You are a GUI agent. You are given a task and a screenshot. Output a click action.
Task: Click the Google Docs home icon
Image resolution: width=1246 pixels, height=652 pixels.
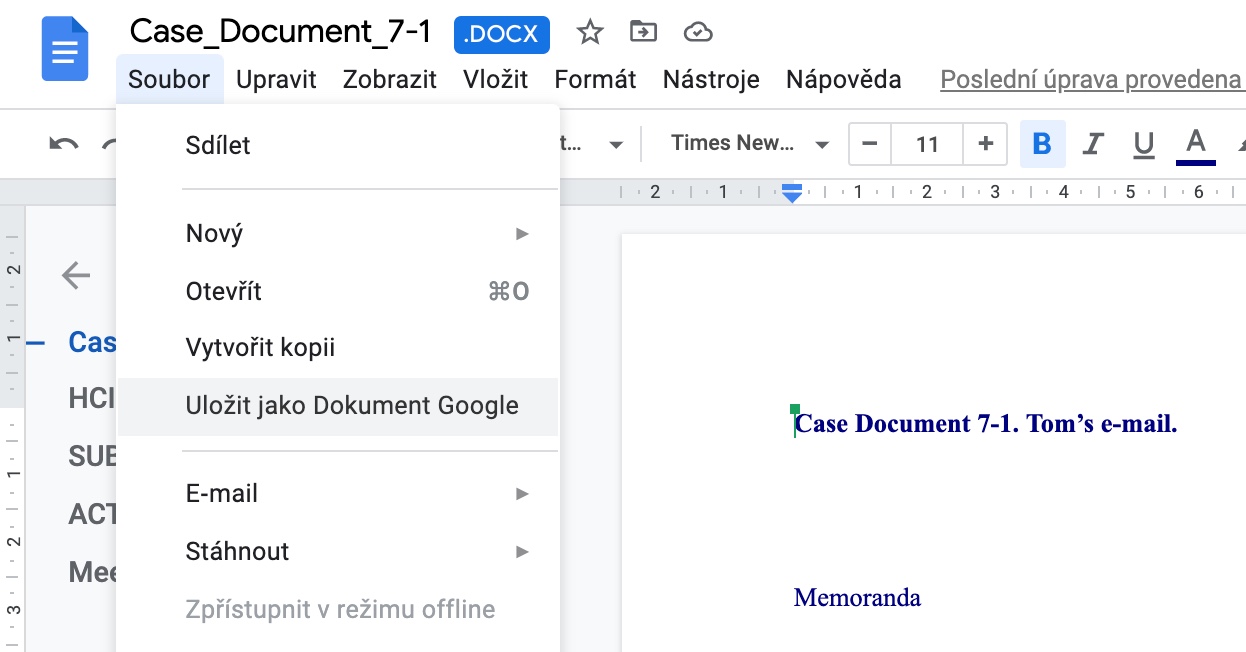(x=65, y=48)
